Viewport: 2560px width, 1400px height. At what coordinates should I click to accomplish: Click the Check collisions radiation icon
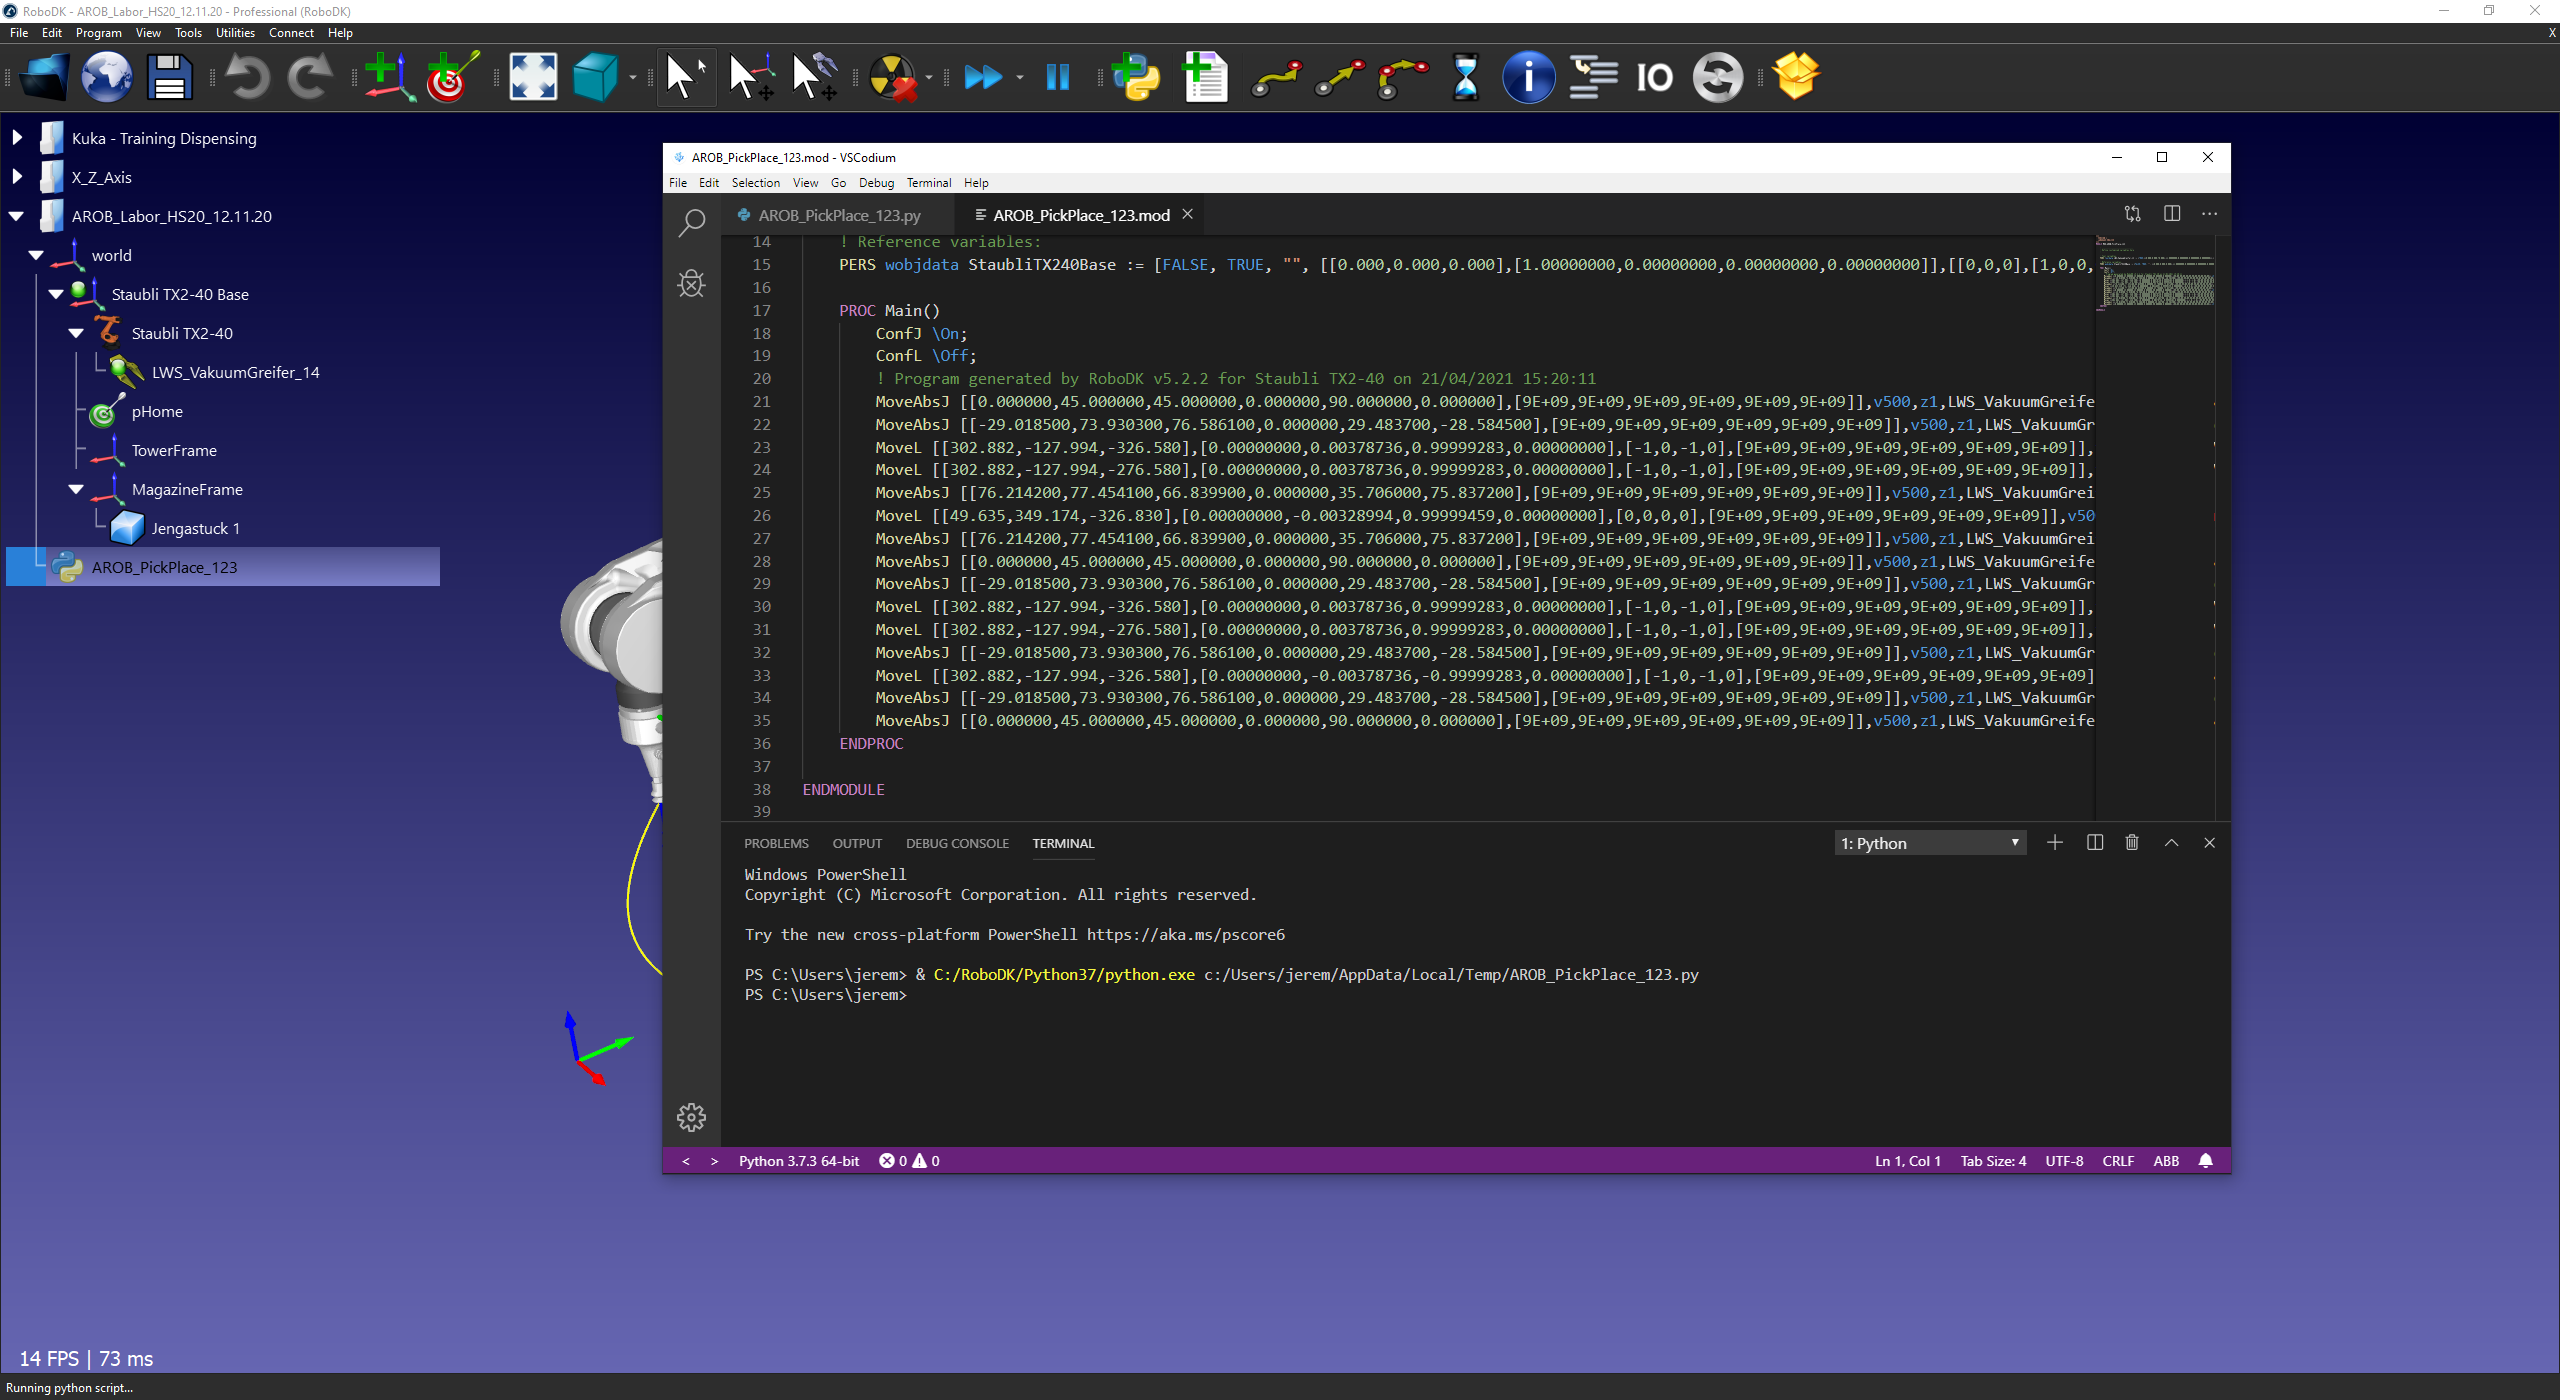coord(891,77)
